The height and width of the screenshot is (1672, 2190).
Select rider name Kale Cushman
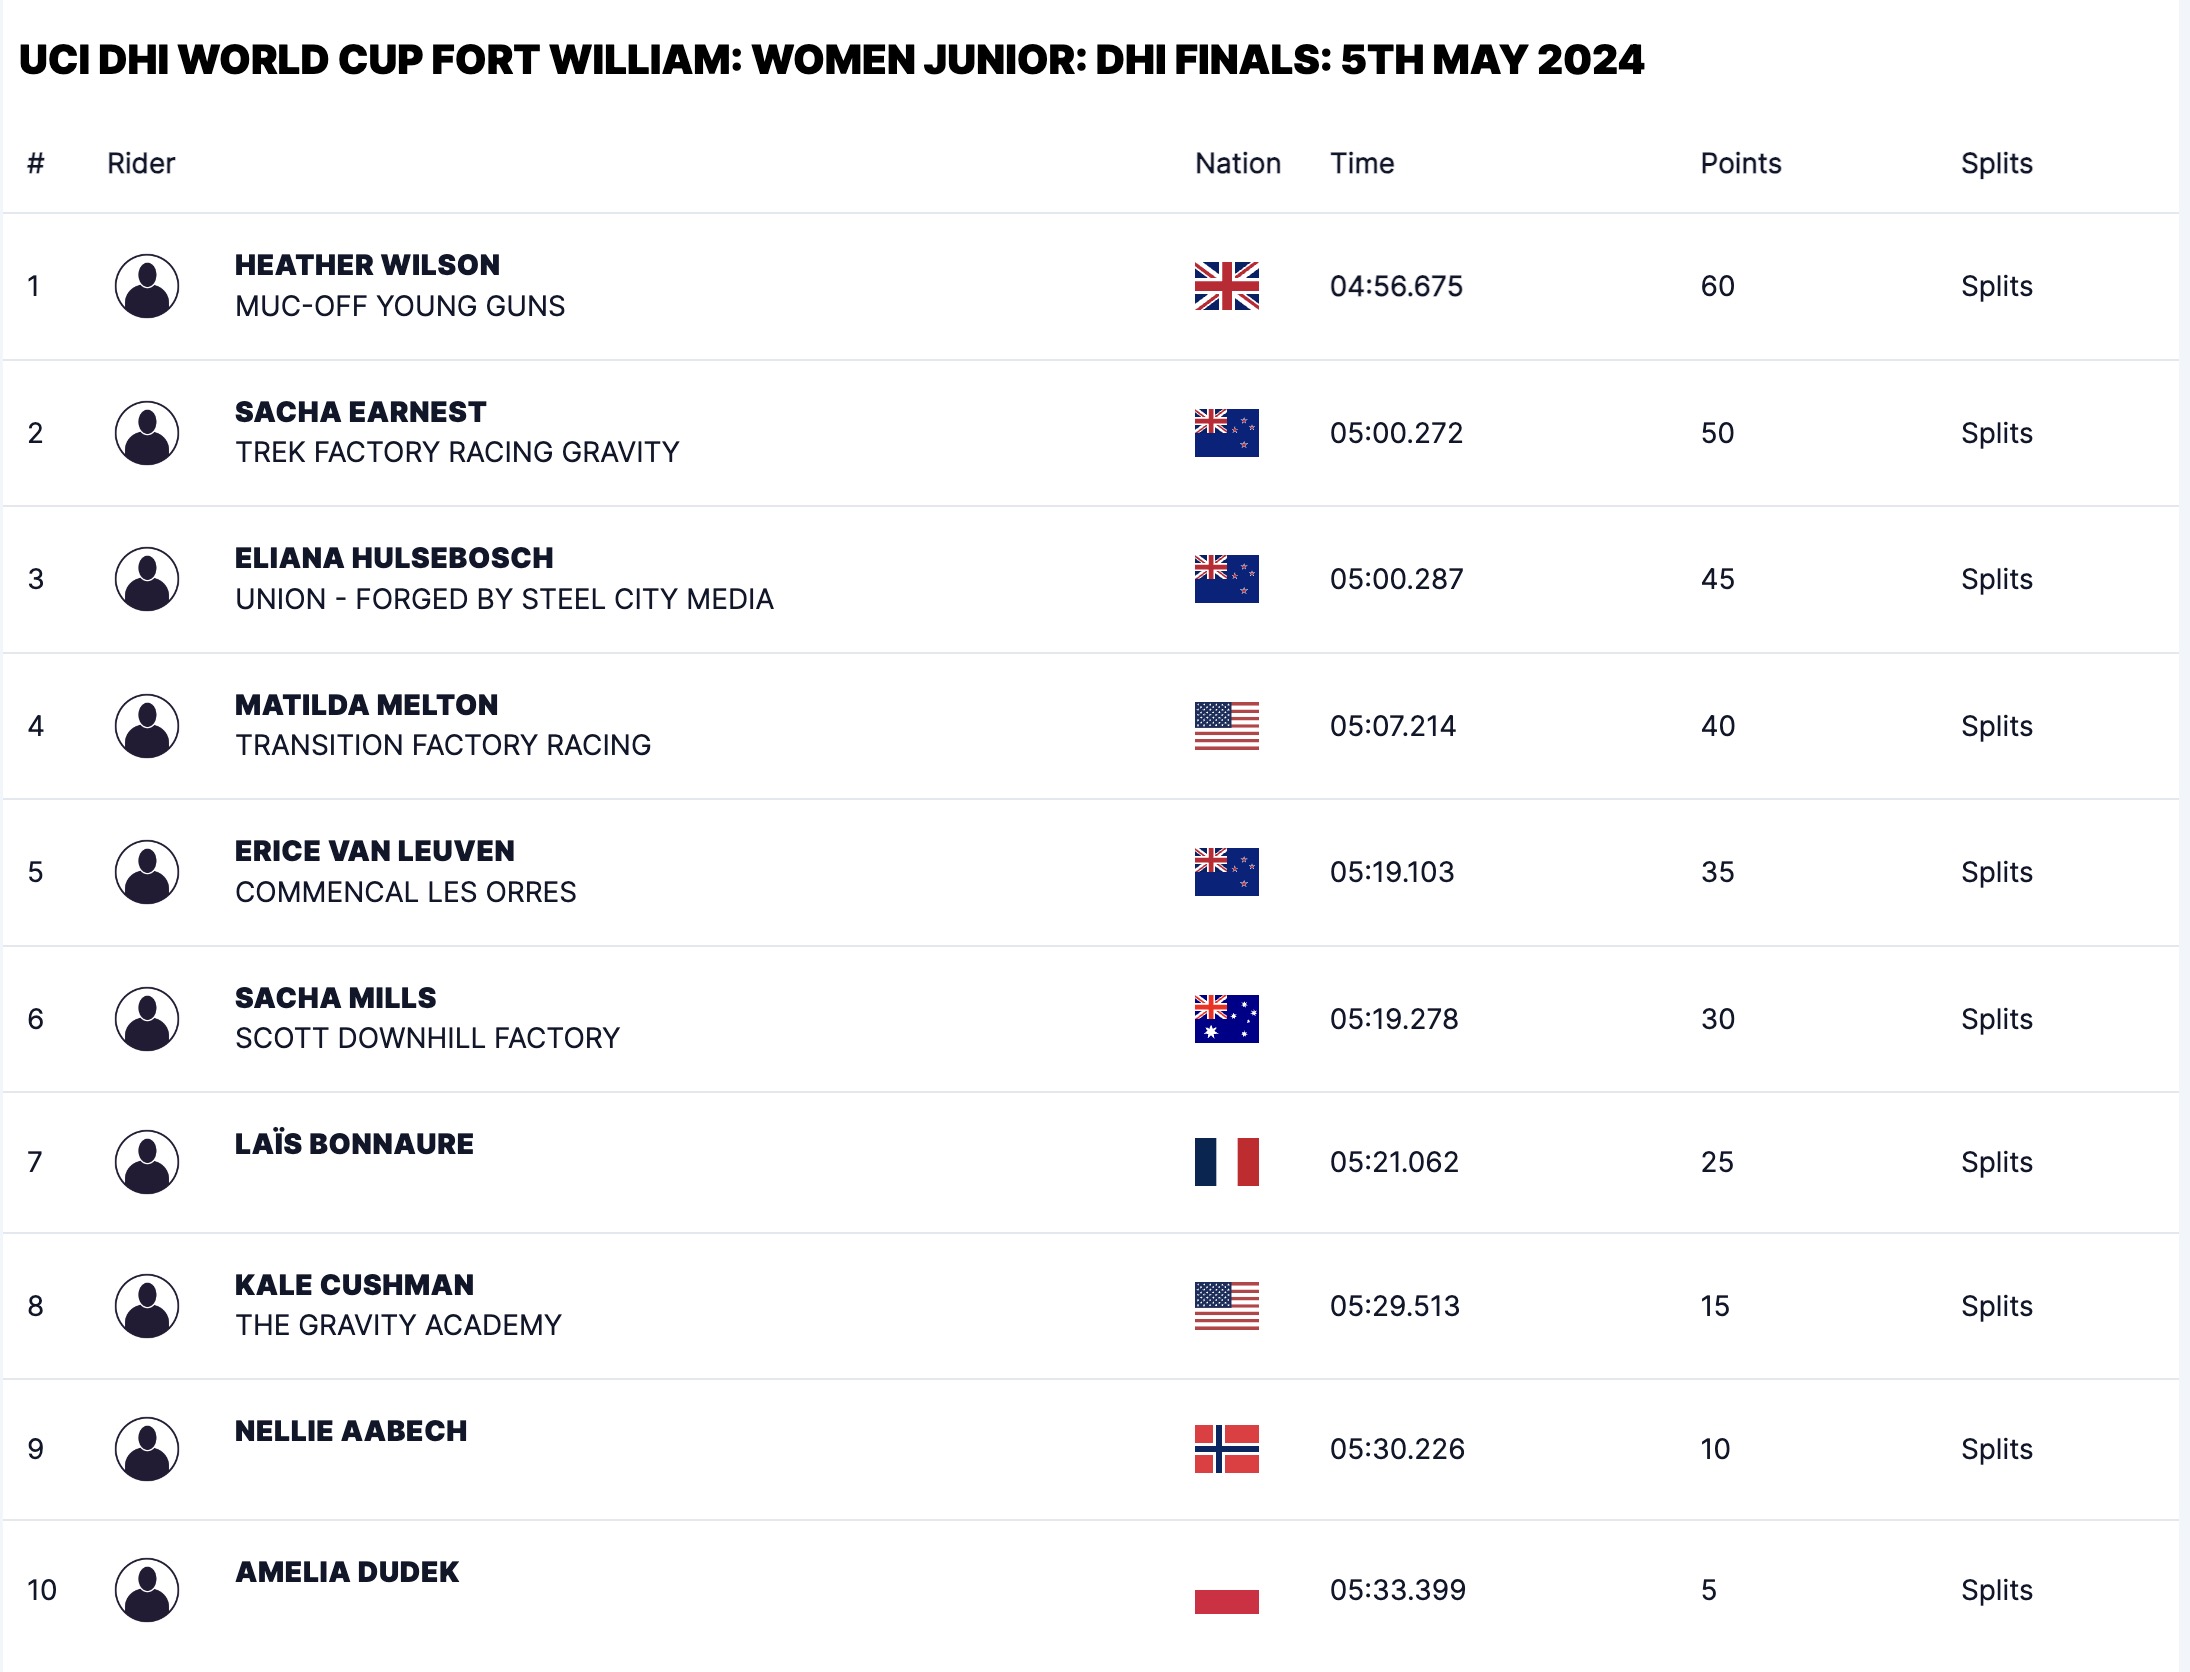pos(354,1285)
